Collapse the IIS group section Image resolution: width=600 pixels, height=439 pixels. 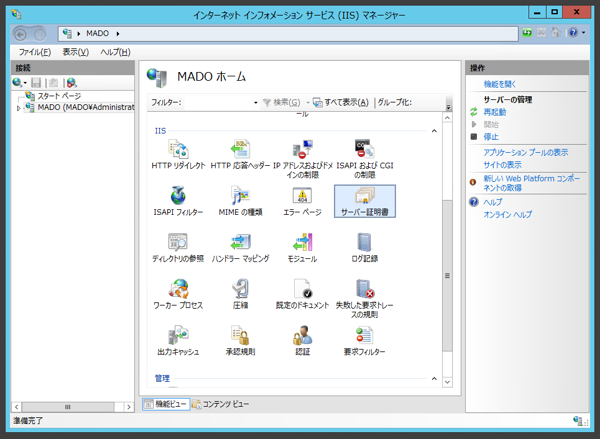[x=434, y=131]
